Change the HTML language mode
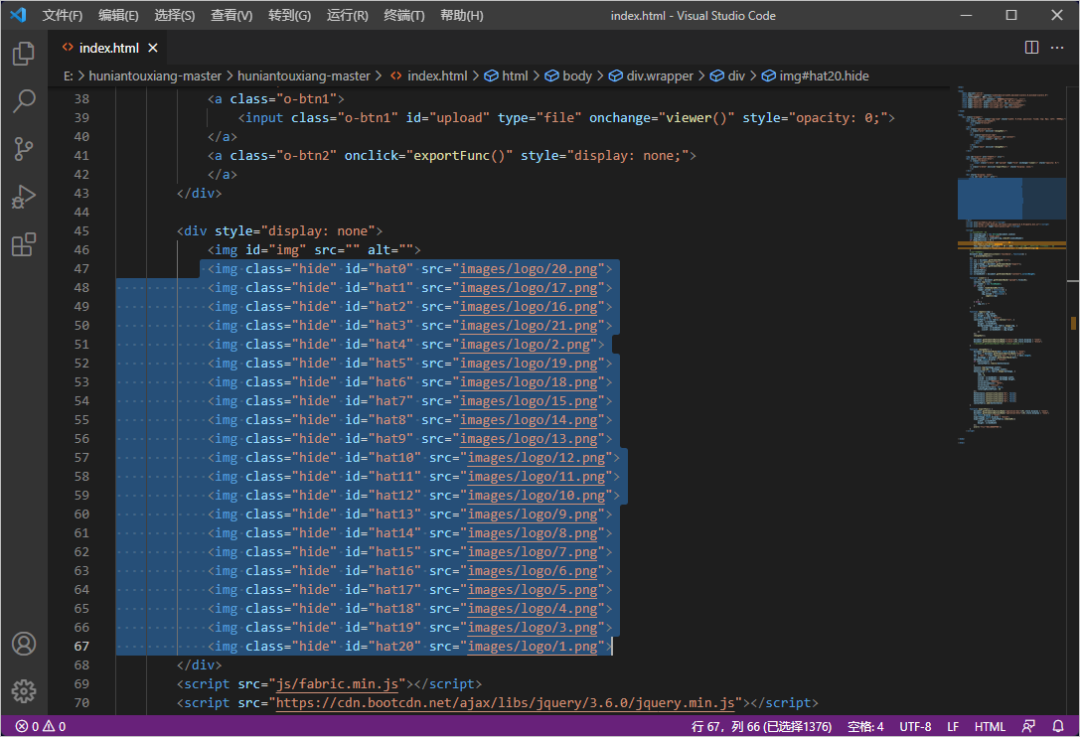The height and width of the screenshot is (737, 1080). point(990,726)
